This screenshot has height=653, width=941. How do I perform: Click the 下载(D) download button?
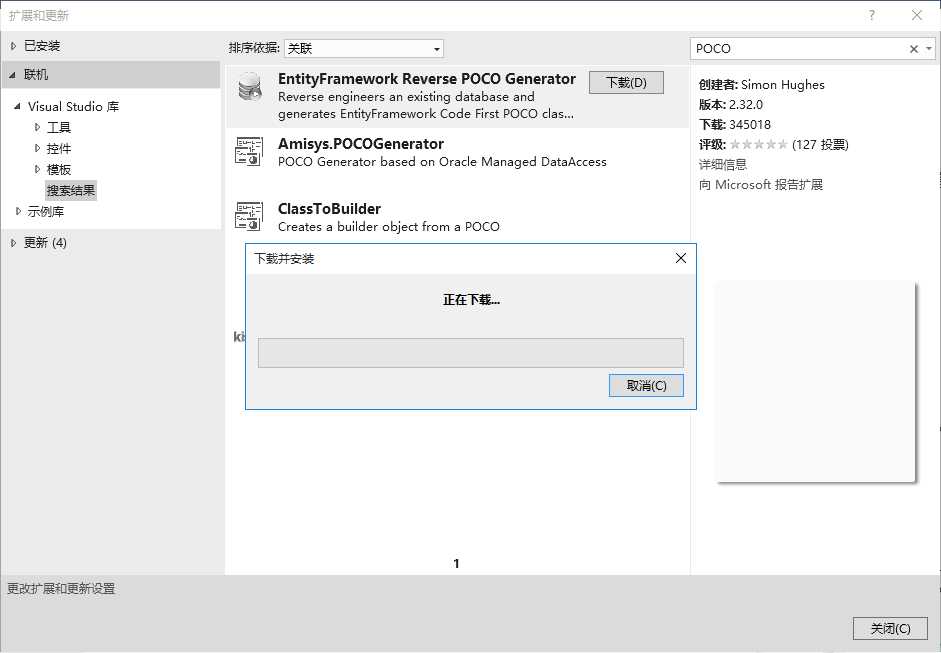626,82
